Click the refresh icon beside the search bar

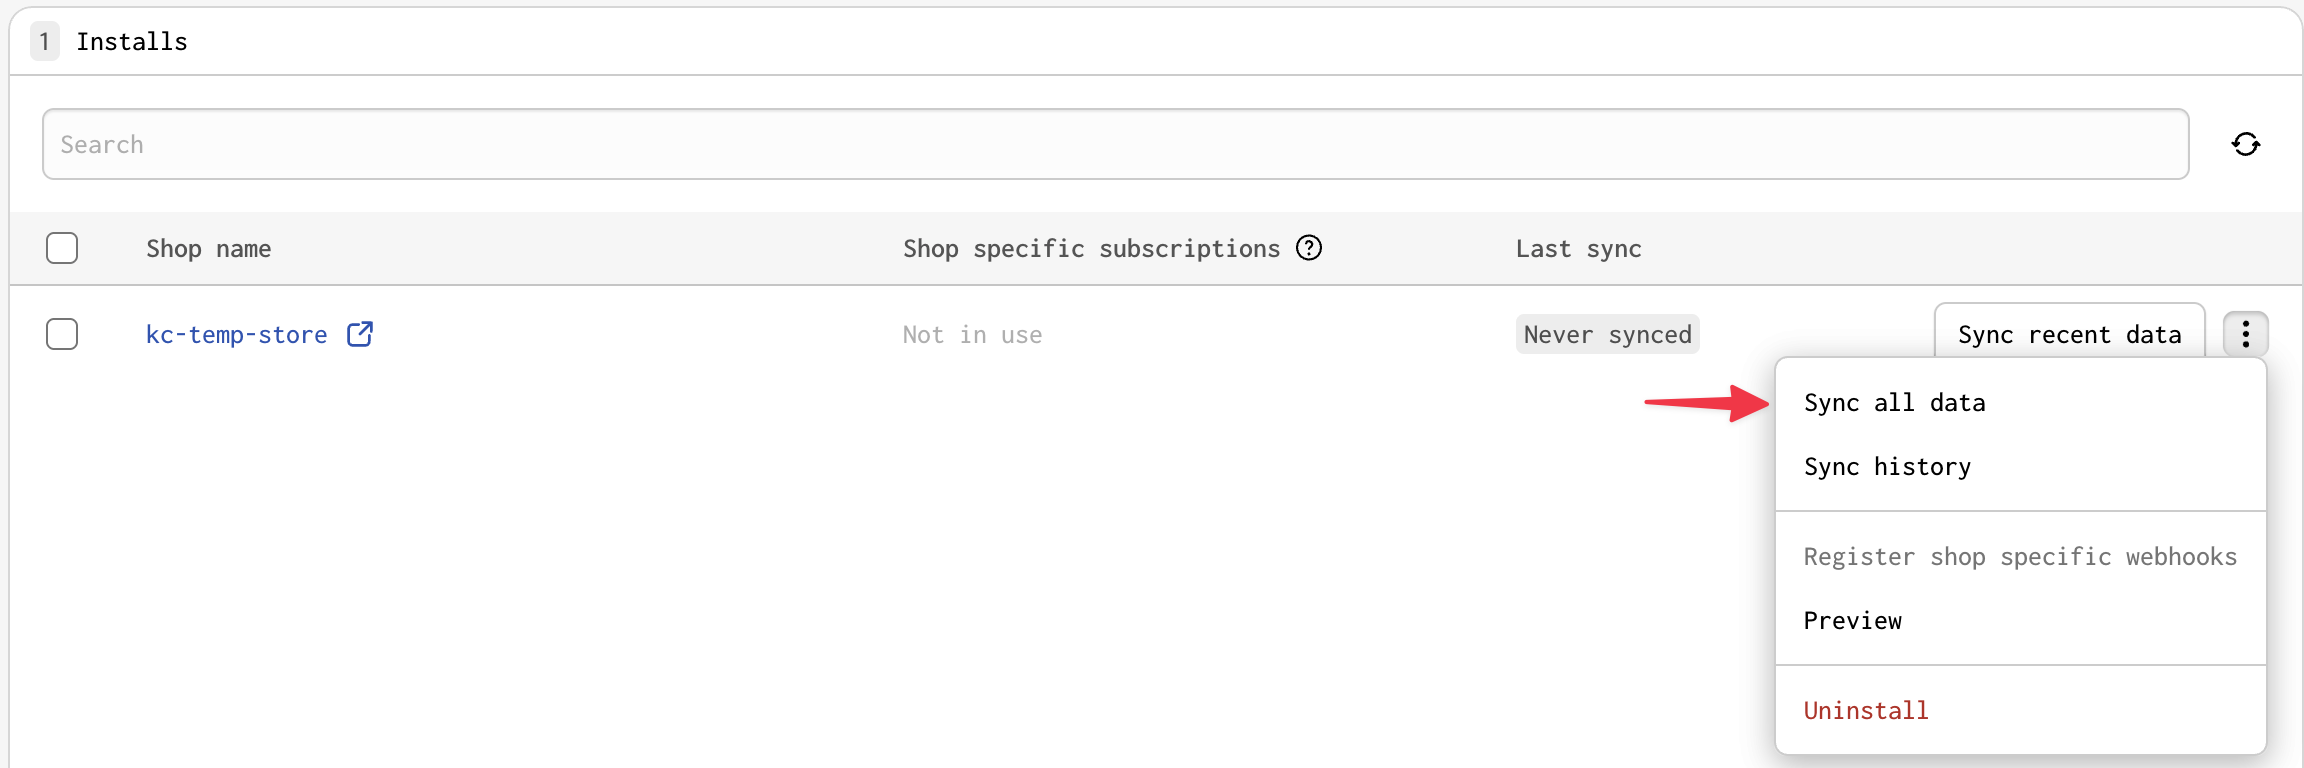click(2246, 144)
